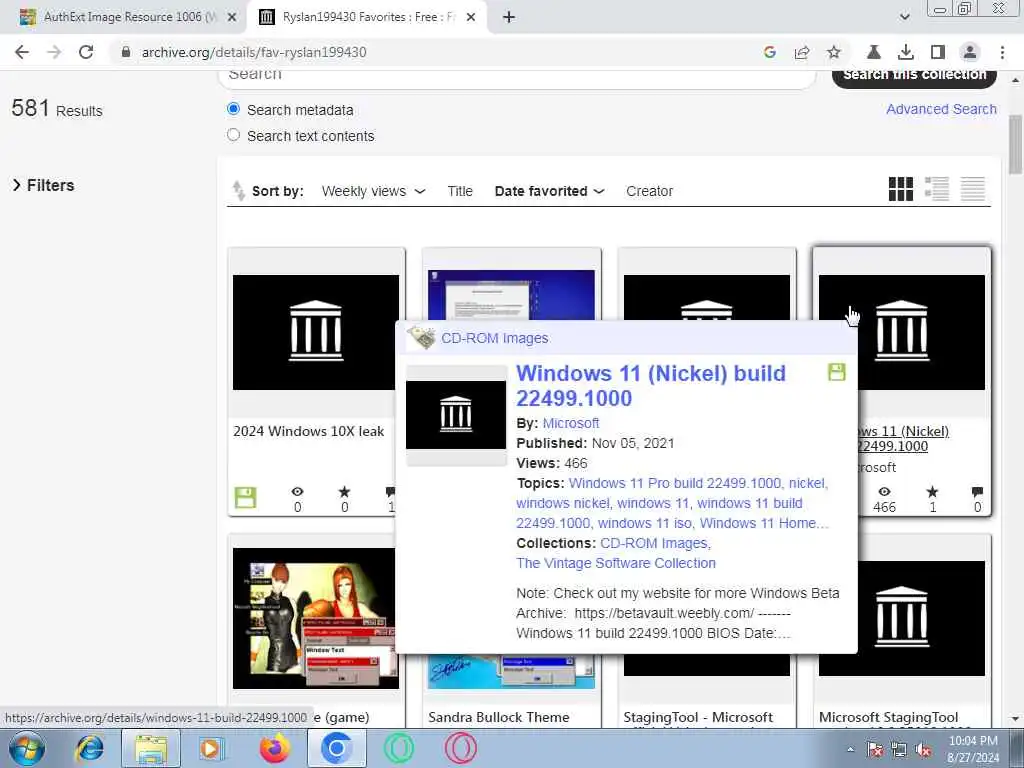Image resolution: width=1024 pixels, height=768 pixels.
Task: Open Microsoft StagingTool card thumbnail
Action: pos(902,618)
